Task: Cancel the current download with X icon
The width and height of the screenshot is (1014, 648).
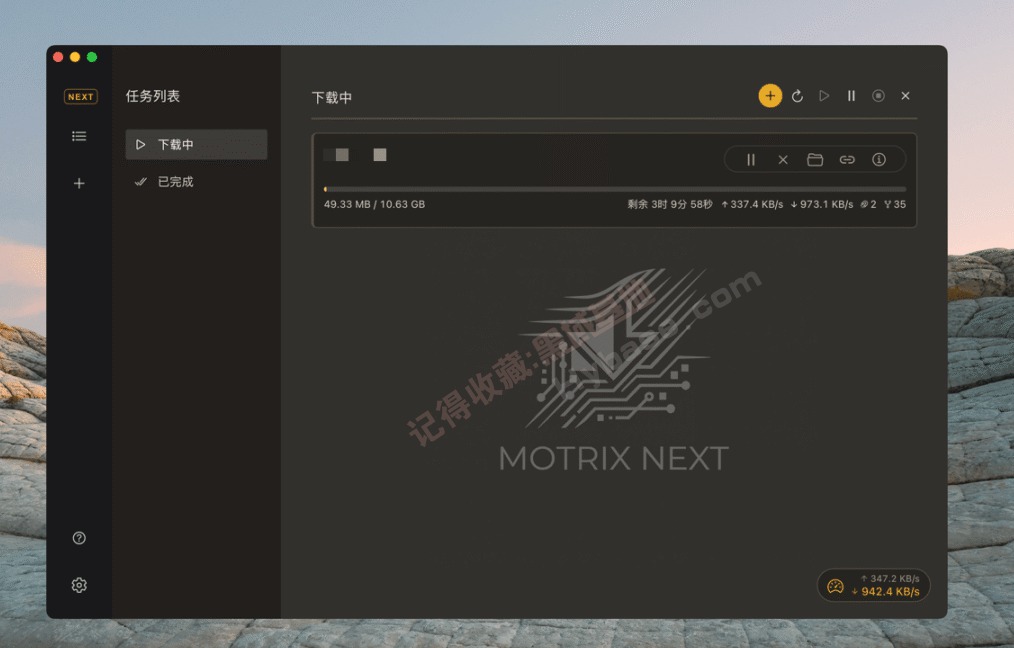Action: point(783,159)
